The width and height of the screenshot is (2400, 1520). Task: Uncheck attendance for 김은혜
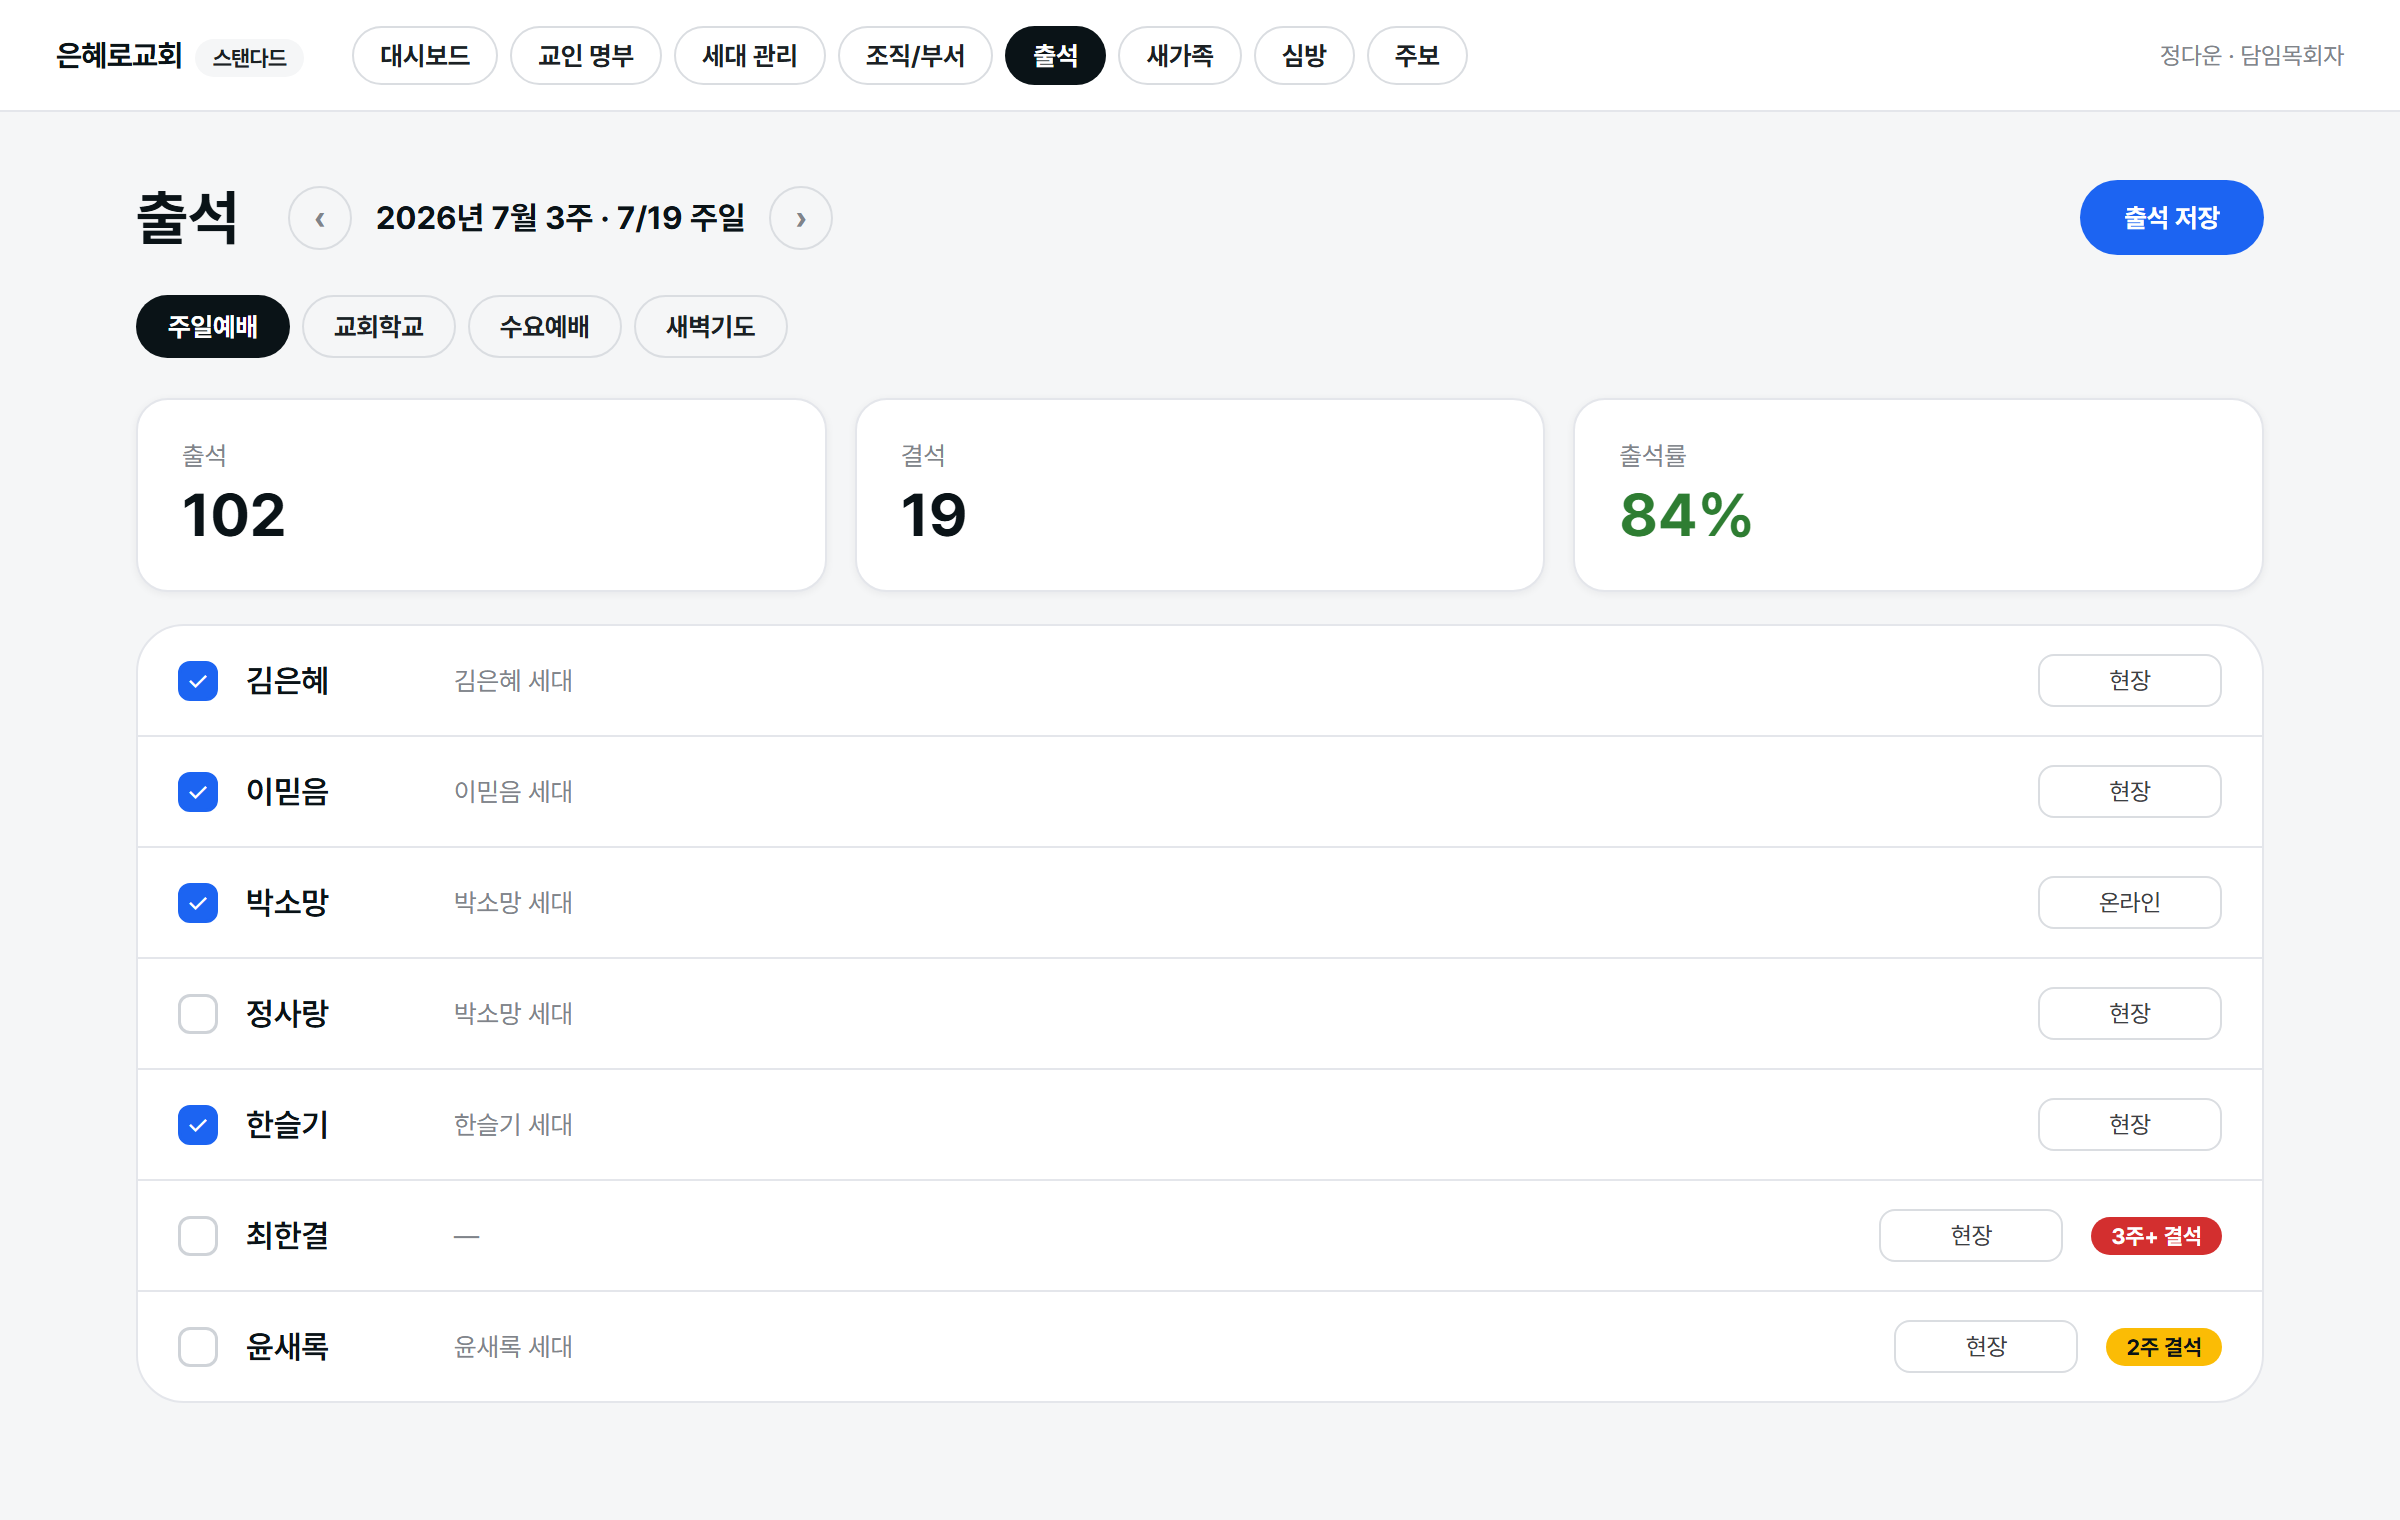click(x=198, y=681)
